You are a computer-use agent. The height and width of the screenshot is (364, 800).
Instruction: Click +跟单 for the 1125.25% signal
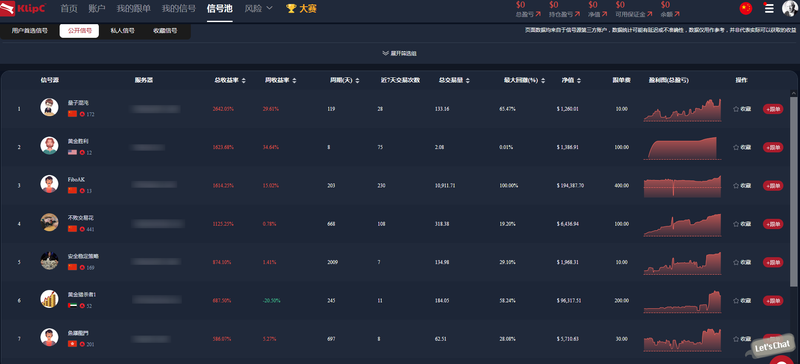[773, 224]
